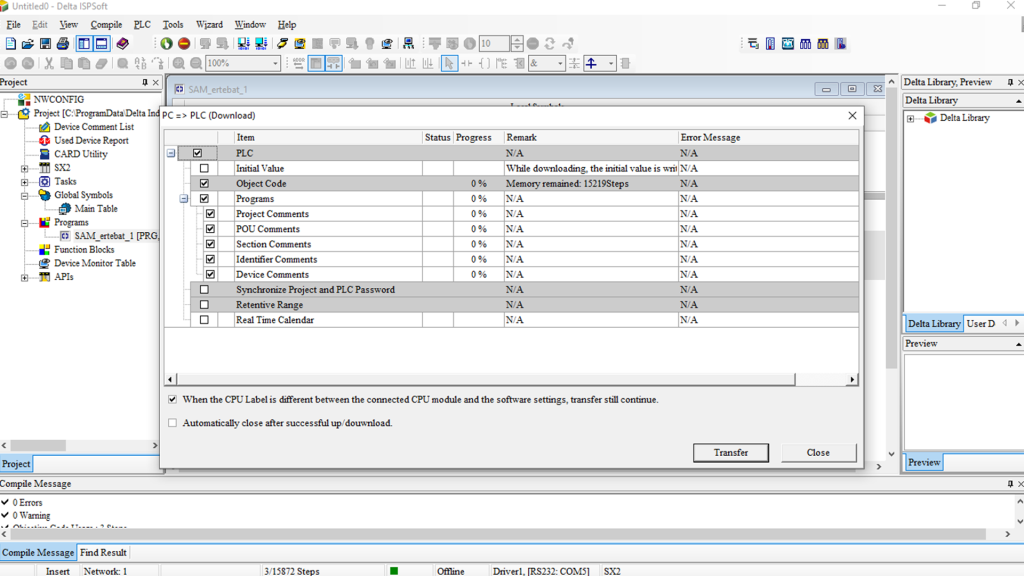
Task: Click the cut scissors icon
Action: 48,63
